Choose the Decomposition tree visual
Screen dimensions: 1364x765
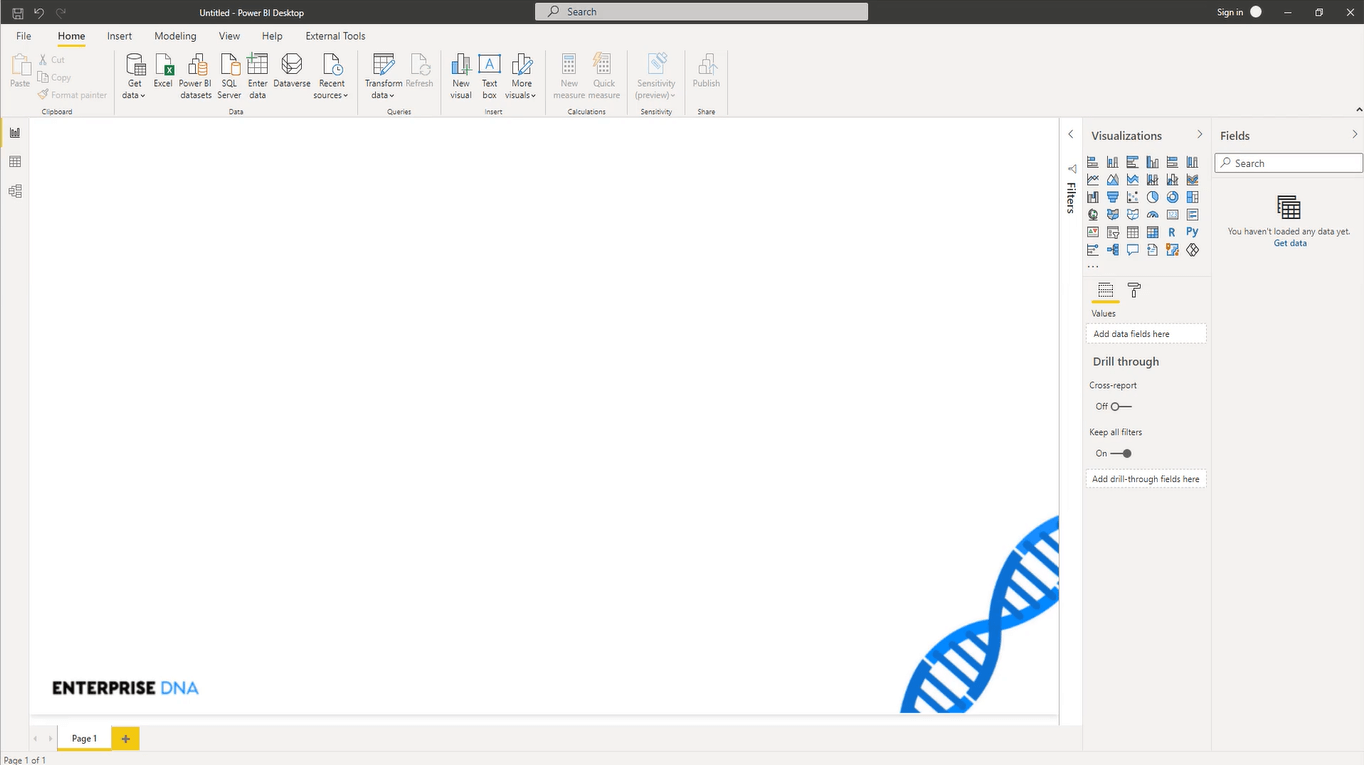click(x=1113, y=250)
